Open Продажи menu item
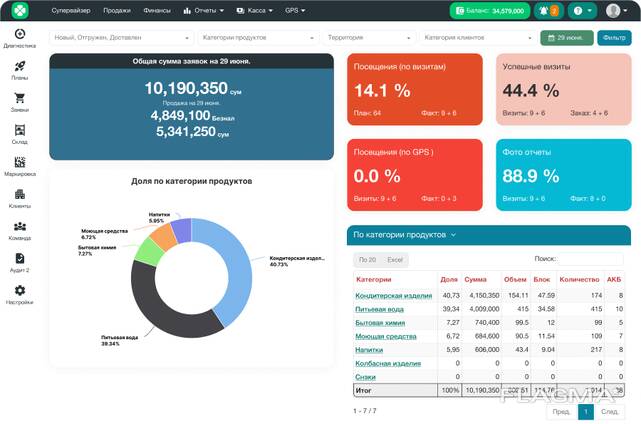The width and height of the screenshot is (641, 424). point(117,10)
